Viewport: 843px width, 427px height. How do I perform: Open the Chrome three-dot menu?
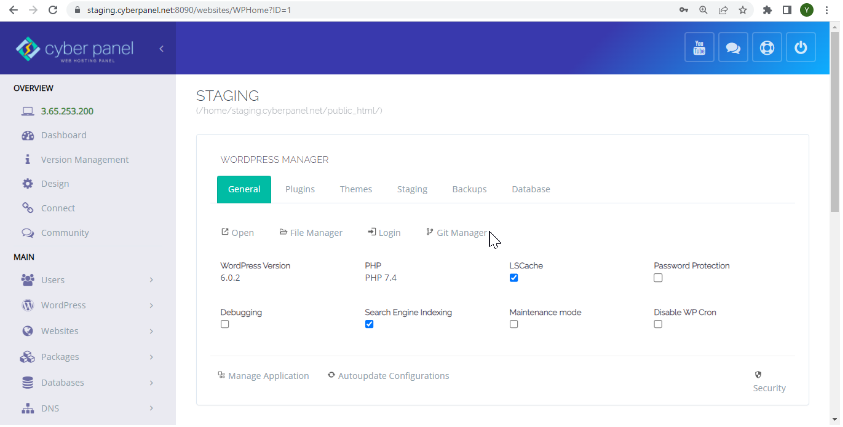coord(827,10)
